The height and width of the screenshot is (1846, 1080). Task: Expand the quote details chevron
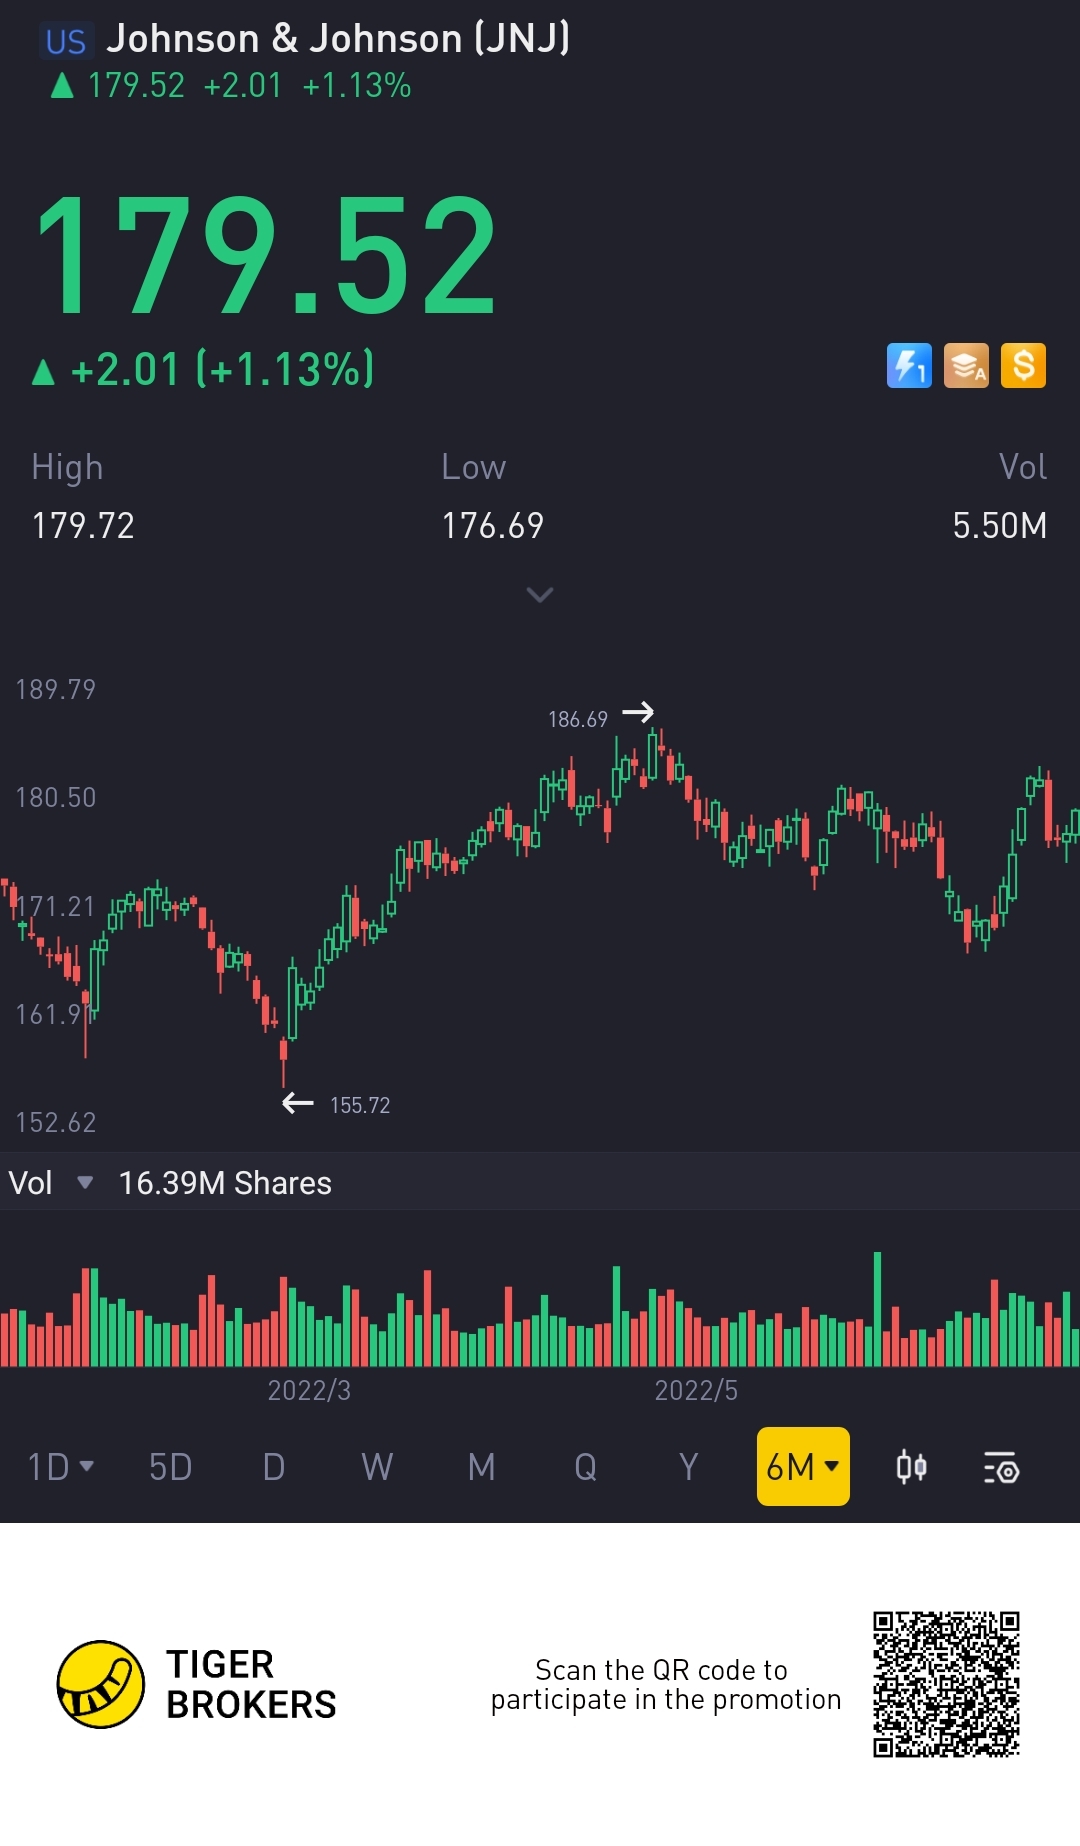tap(540, 595)
